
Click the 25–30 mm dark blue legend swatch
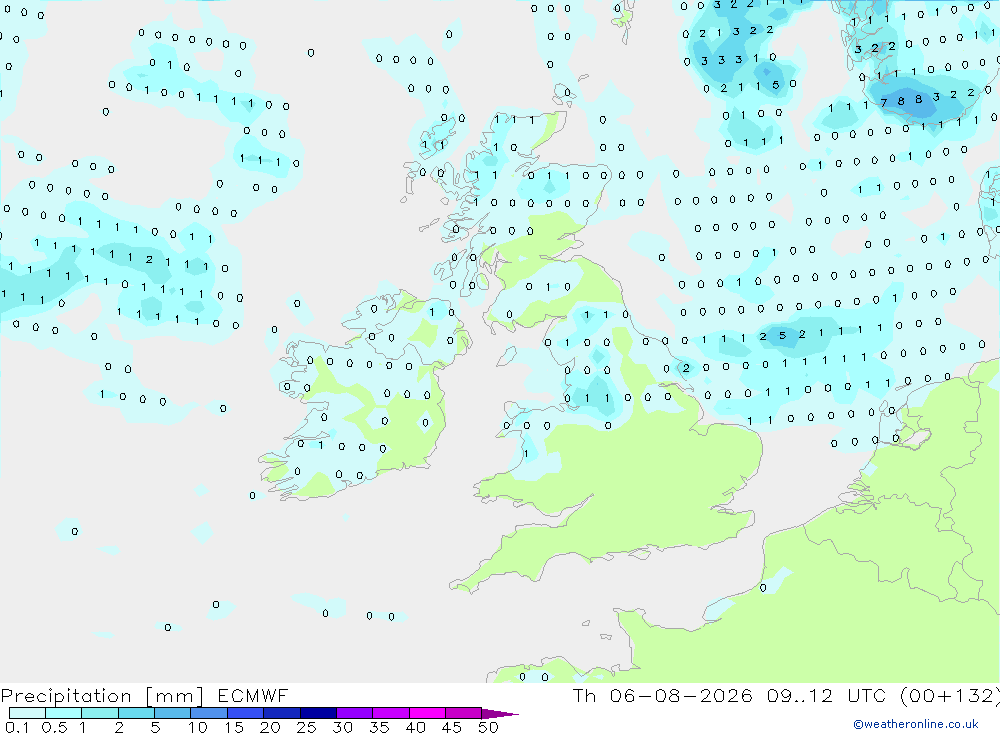[x=318, y=713]
